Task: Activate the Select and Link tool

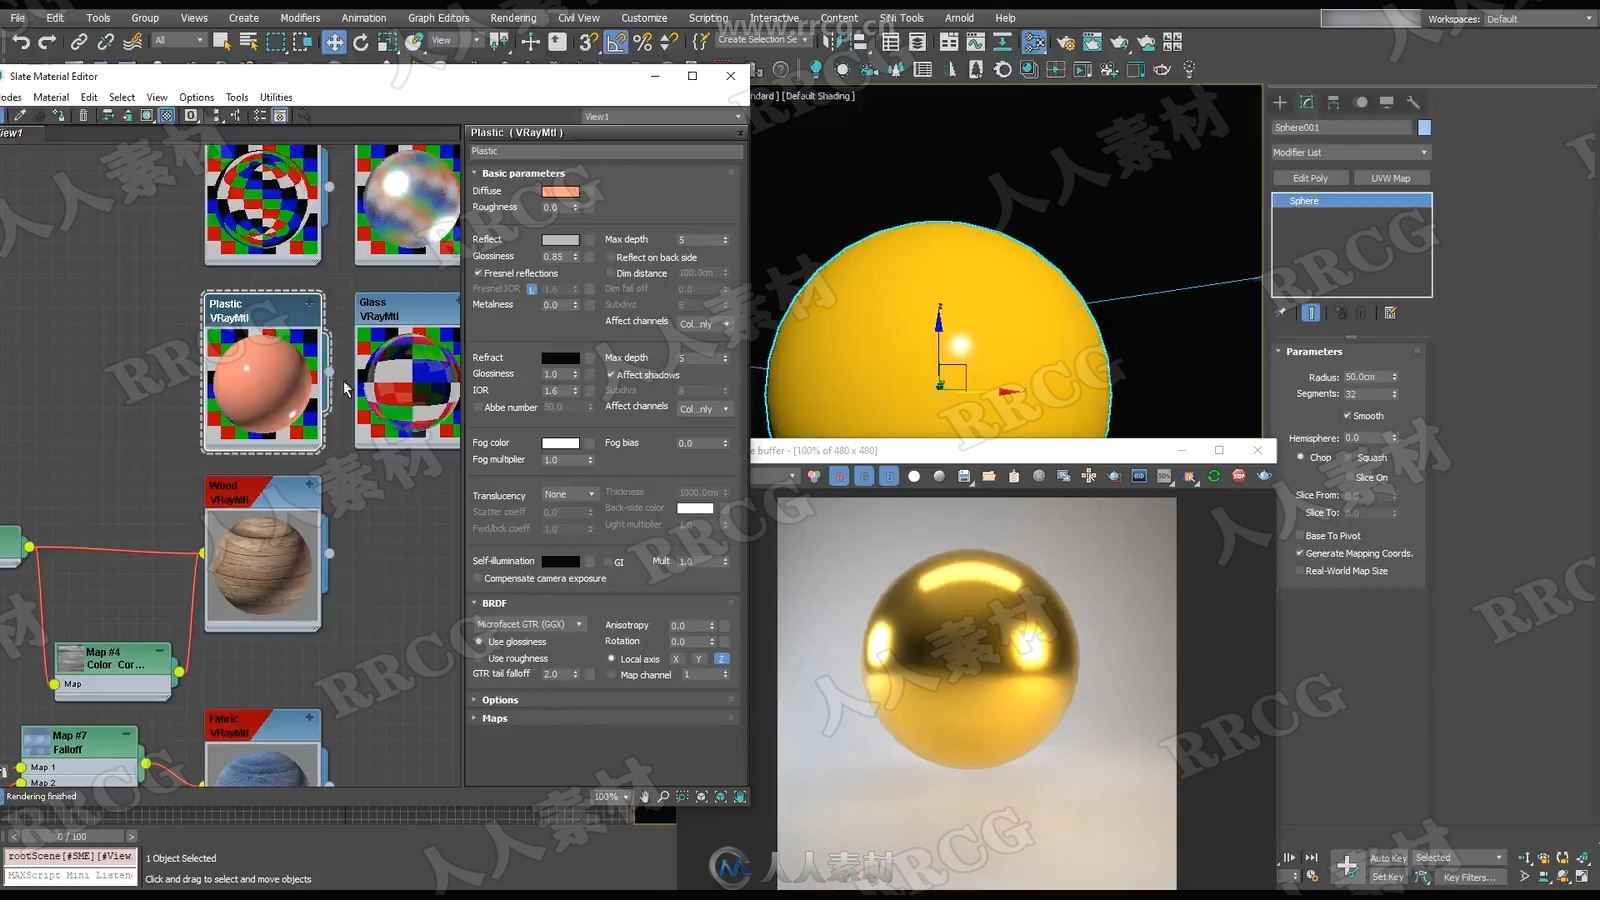Action: click(78, 42)
